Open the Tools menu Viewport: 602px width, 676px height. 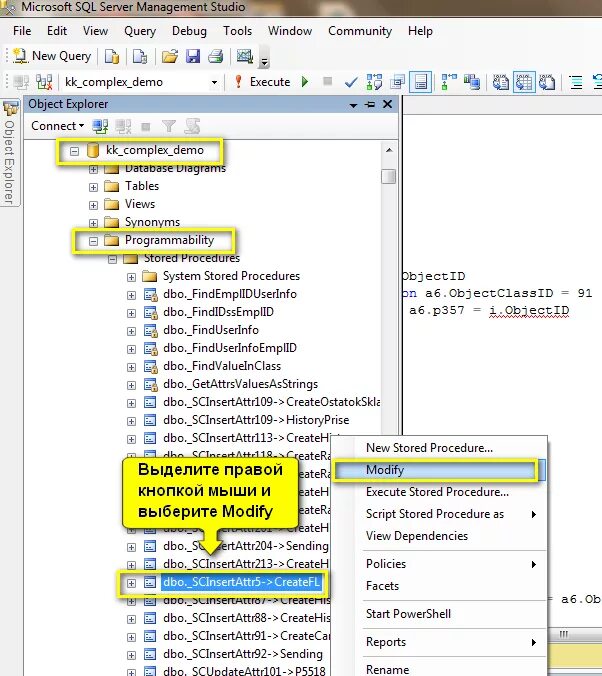237,31
